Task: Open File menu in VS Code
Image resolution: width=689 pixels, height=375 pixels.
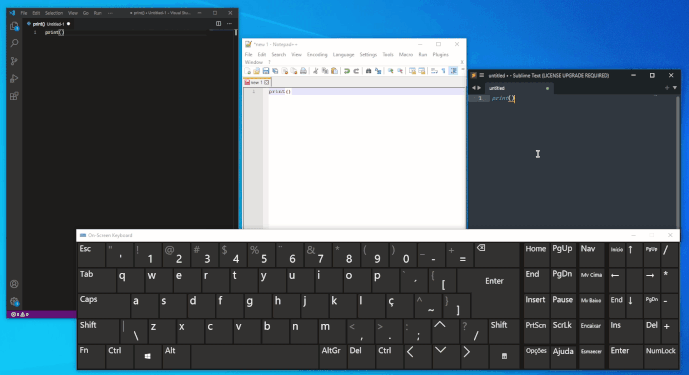Action: tap(24, 13)
